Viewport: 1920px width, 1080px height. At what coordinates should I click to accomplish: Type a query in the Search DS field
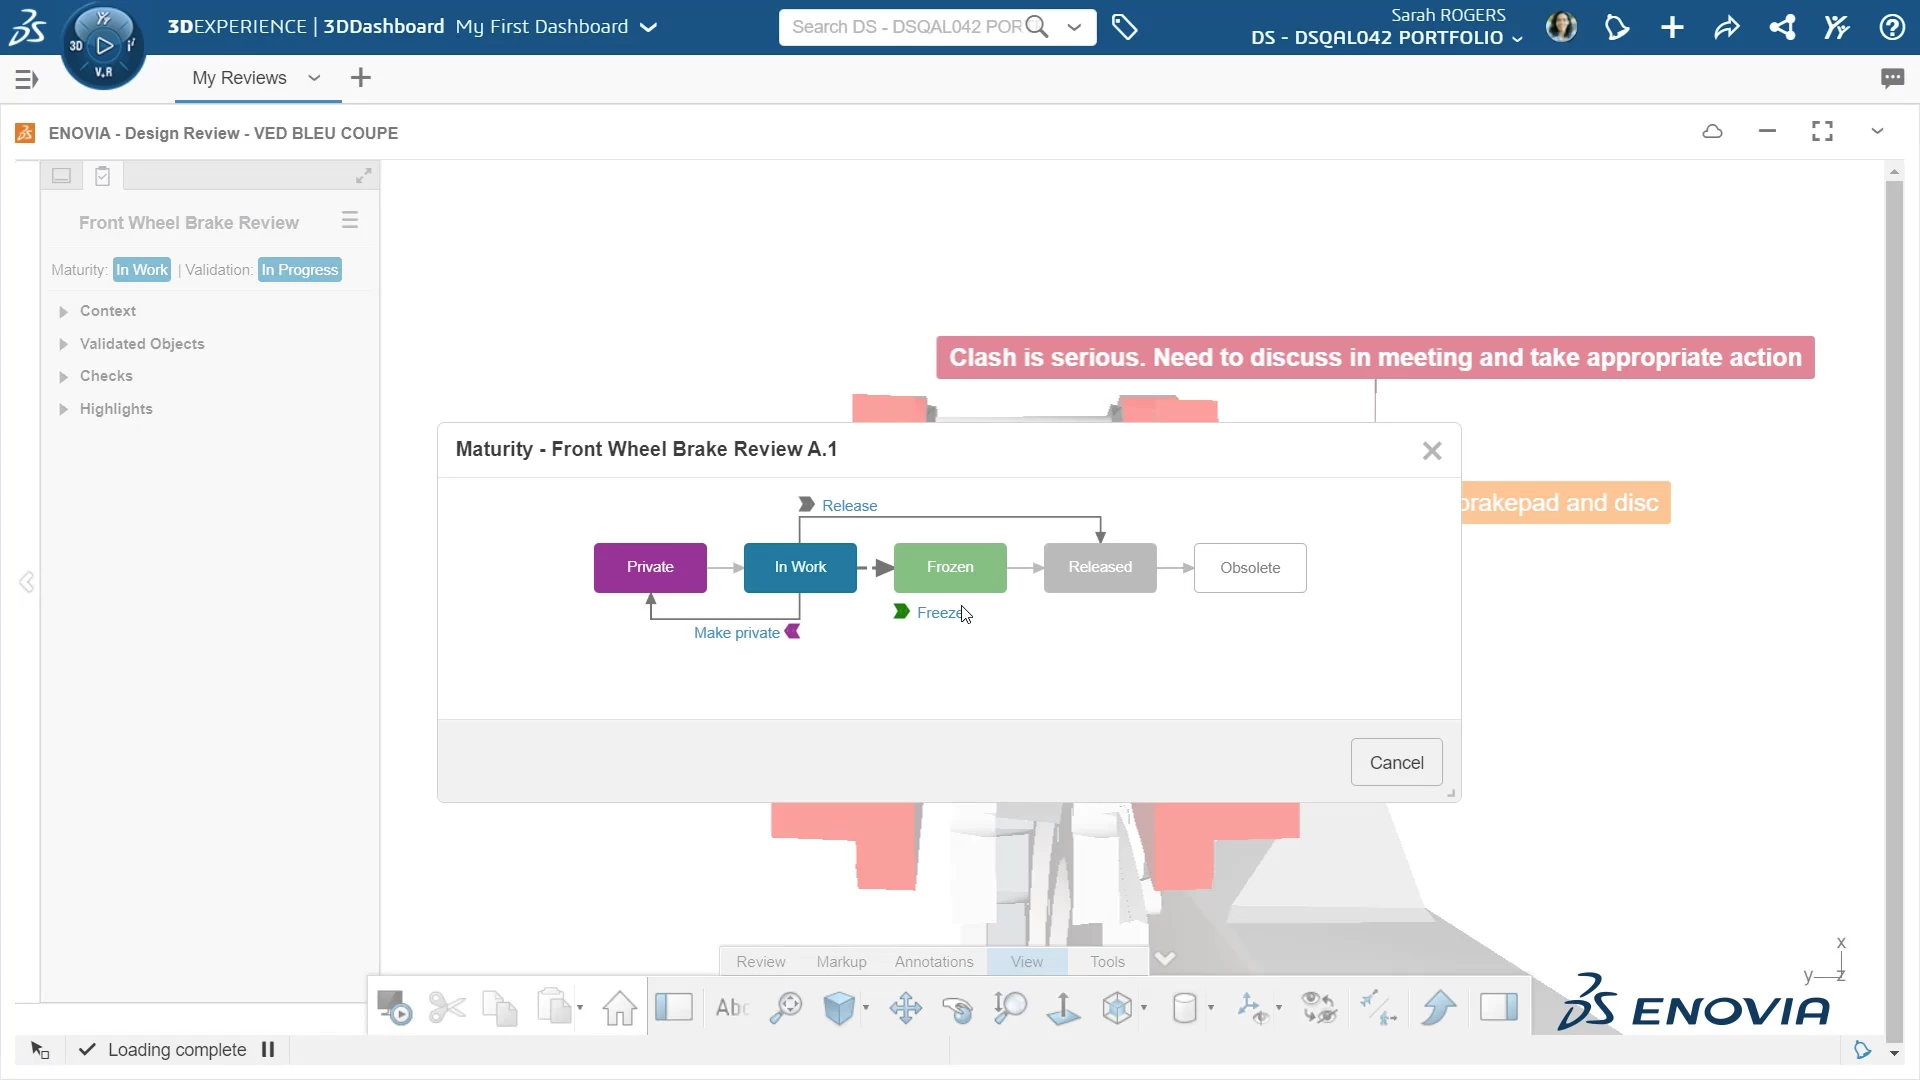coord(900,27)
